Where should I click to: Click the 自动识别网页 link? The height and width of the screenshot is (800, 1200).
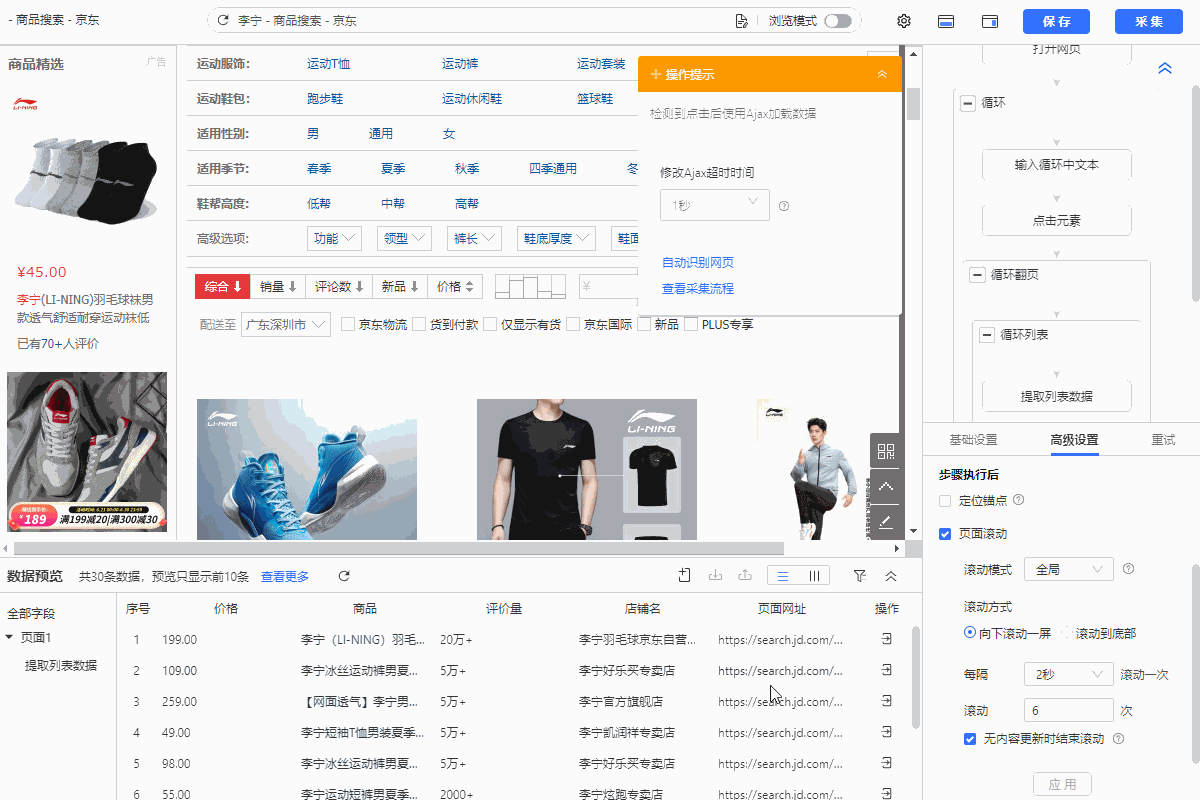point(698,263)
